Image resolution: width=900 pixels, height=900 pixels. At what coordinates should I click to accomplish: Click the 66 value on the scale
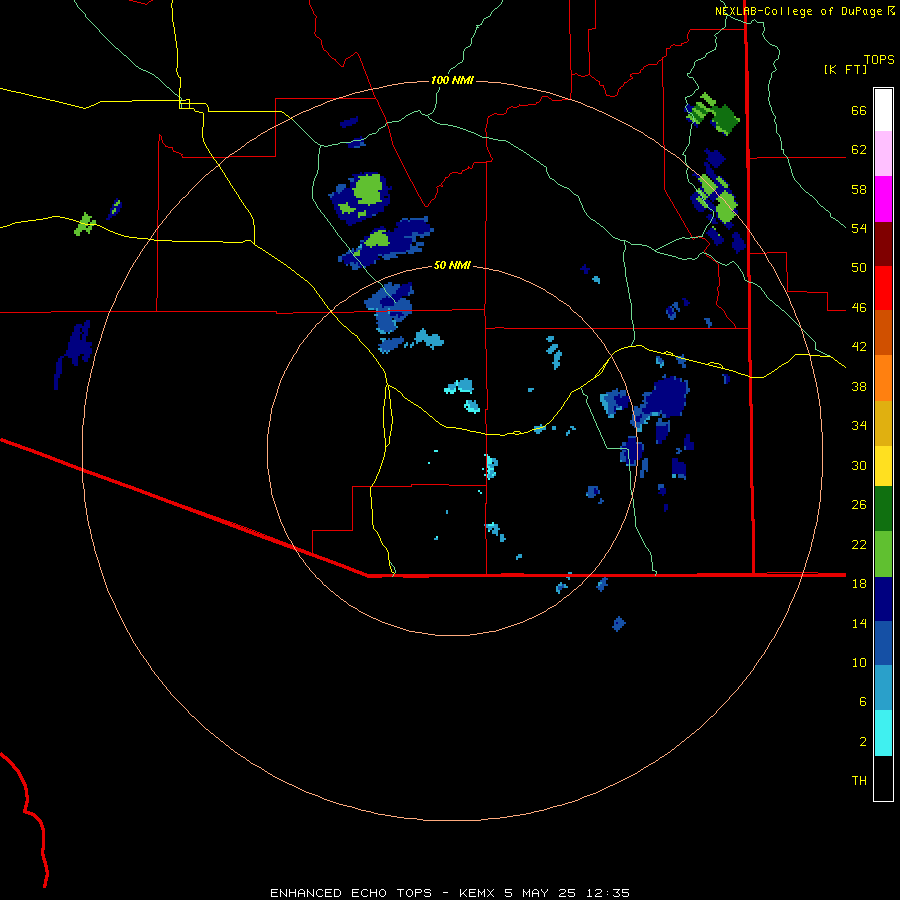[x=859, y=110]
